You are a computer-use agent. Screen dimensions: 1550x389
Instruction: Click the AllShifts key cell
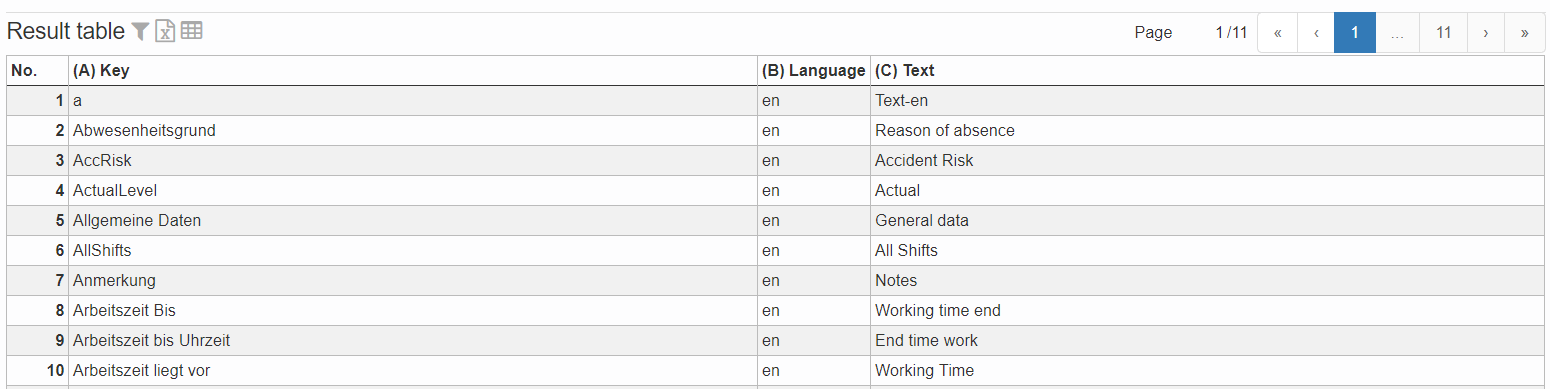coord(413,251)
